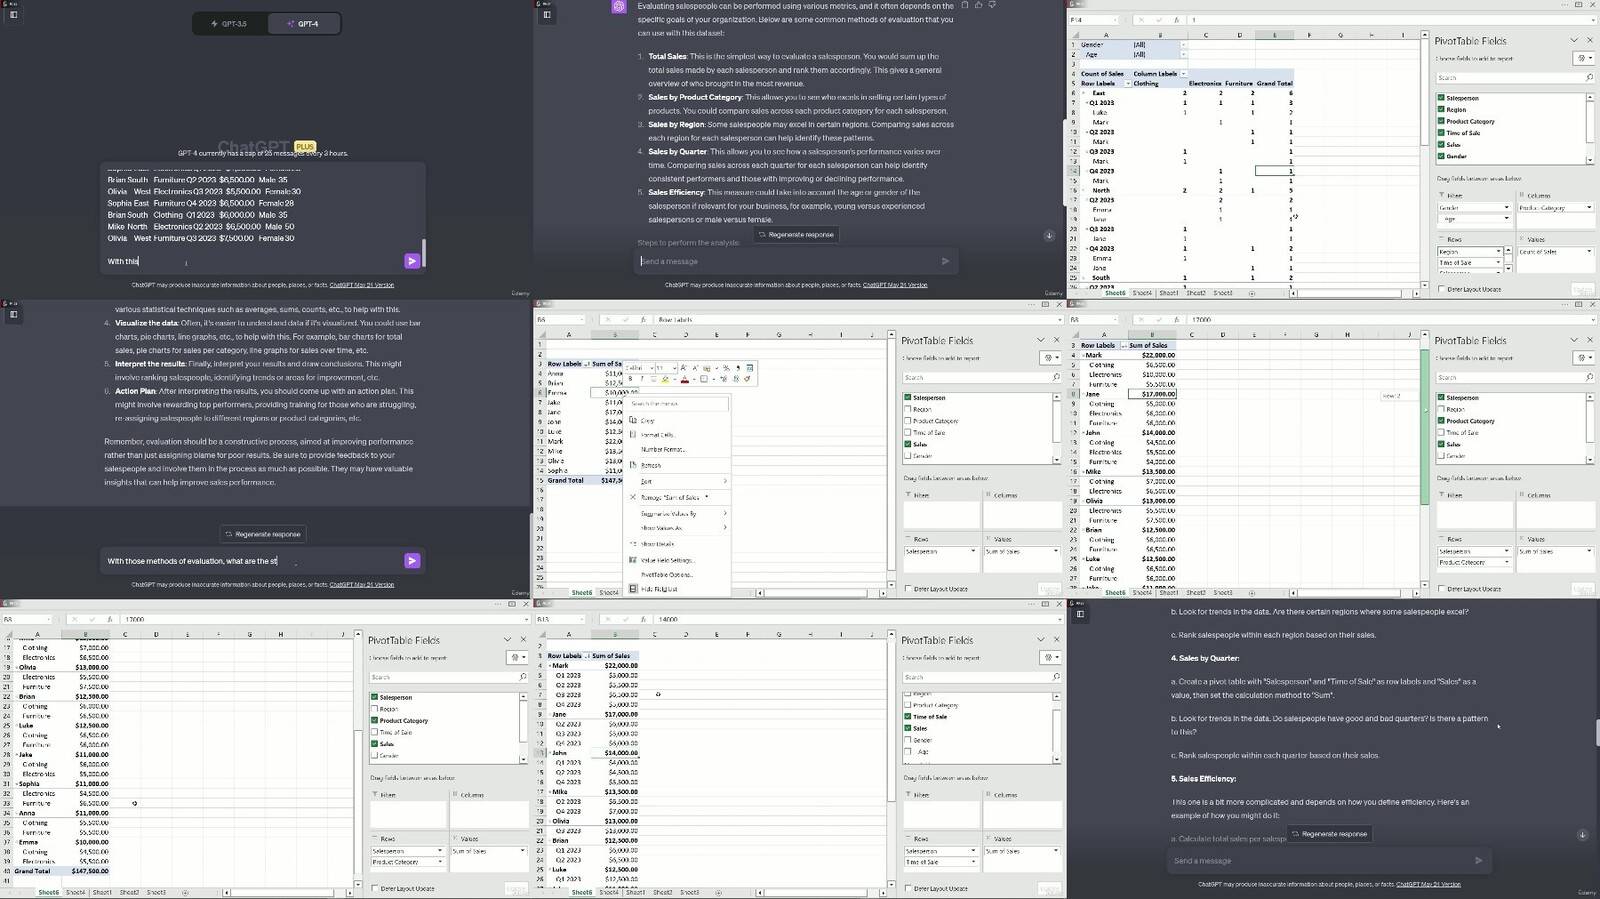Select PivotTable Options in the context menu
This screenshot has height=899, width=1600.
pyautogui.click(x=666, y=575)
